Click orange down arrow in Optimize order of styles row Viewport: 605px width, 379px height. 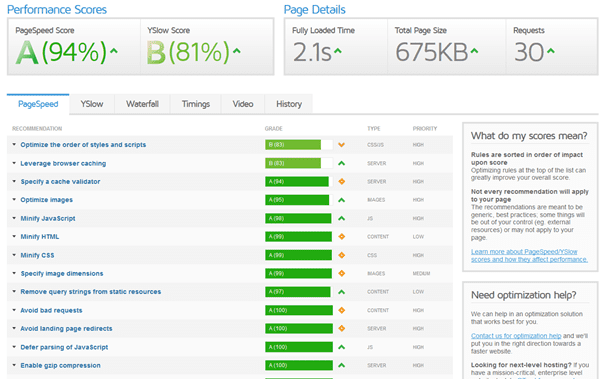(x=341, y=145)
